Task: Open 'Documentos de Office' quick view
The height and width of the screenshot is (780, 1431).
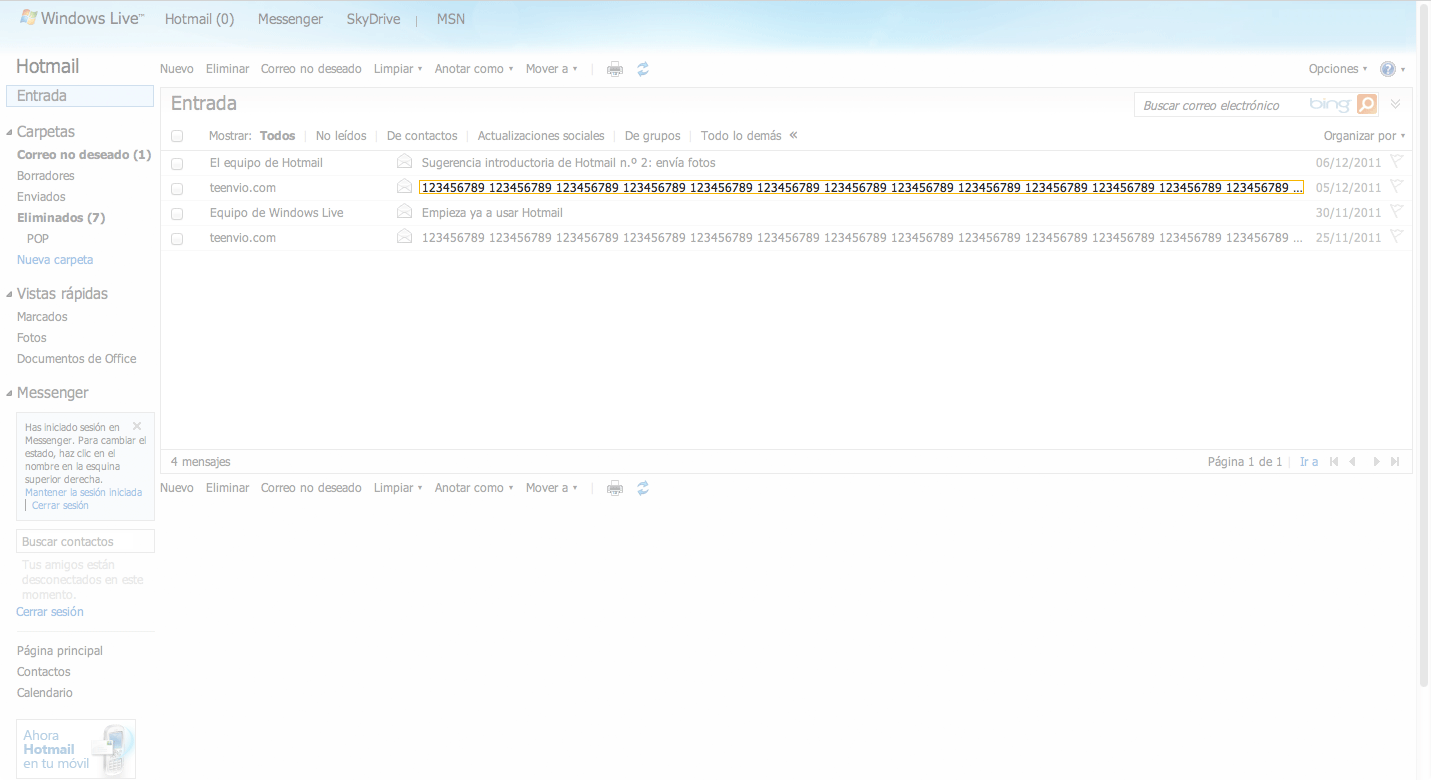Action: pos(77,359)
